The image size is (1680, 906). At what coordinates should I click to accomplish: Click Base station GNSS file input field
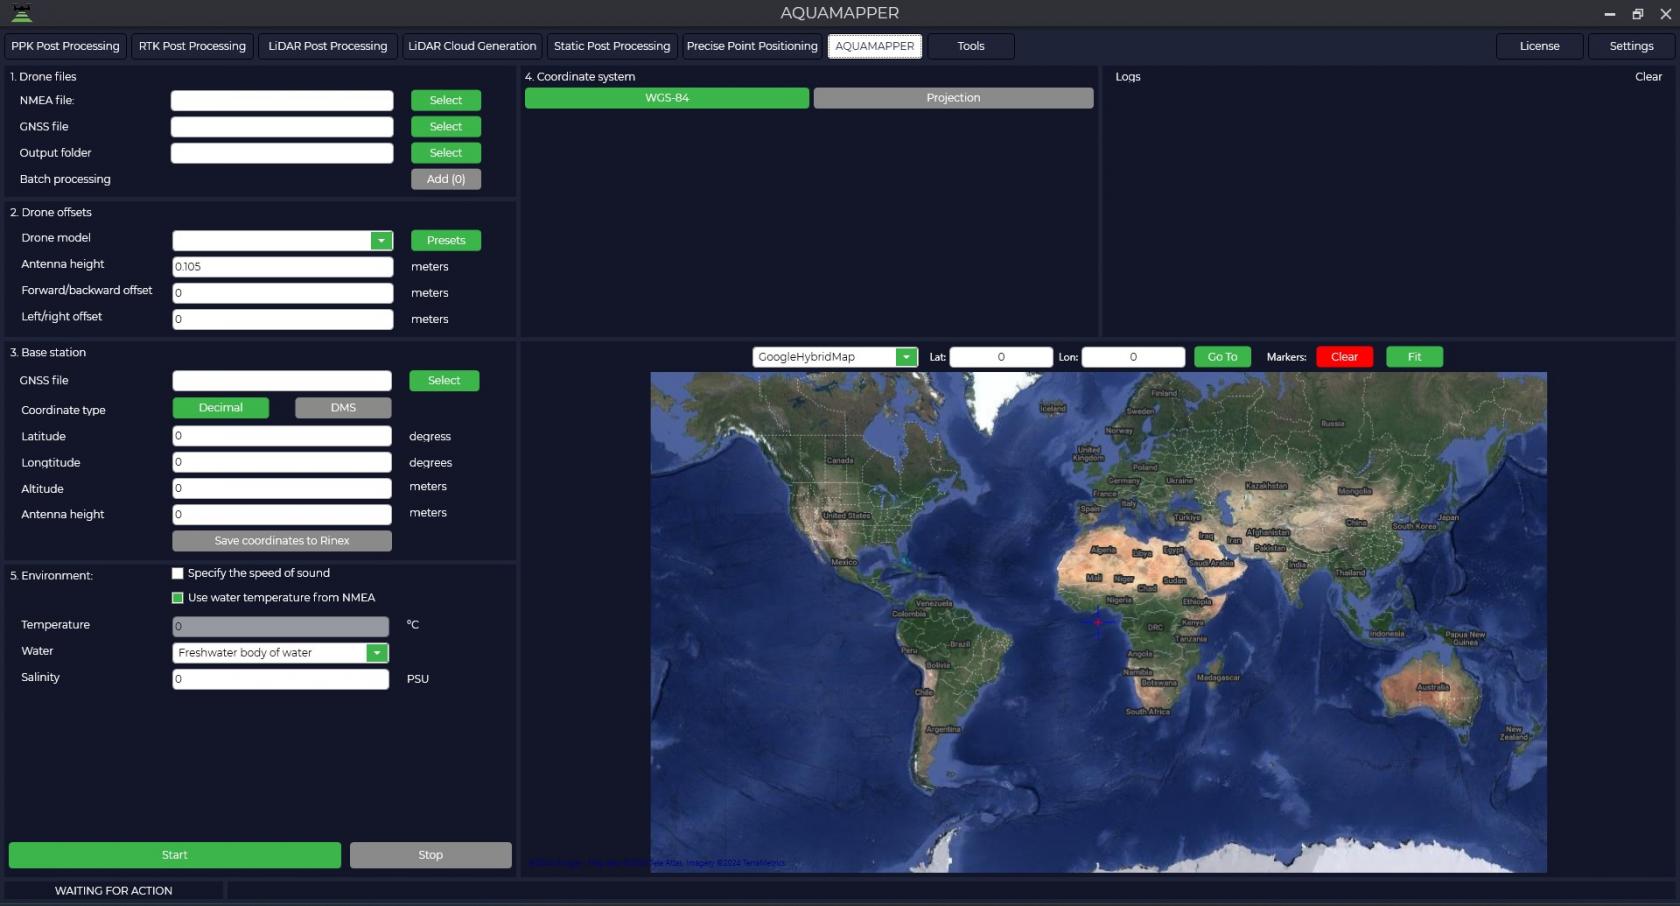tap(282, 380)
